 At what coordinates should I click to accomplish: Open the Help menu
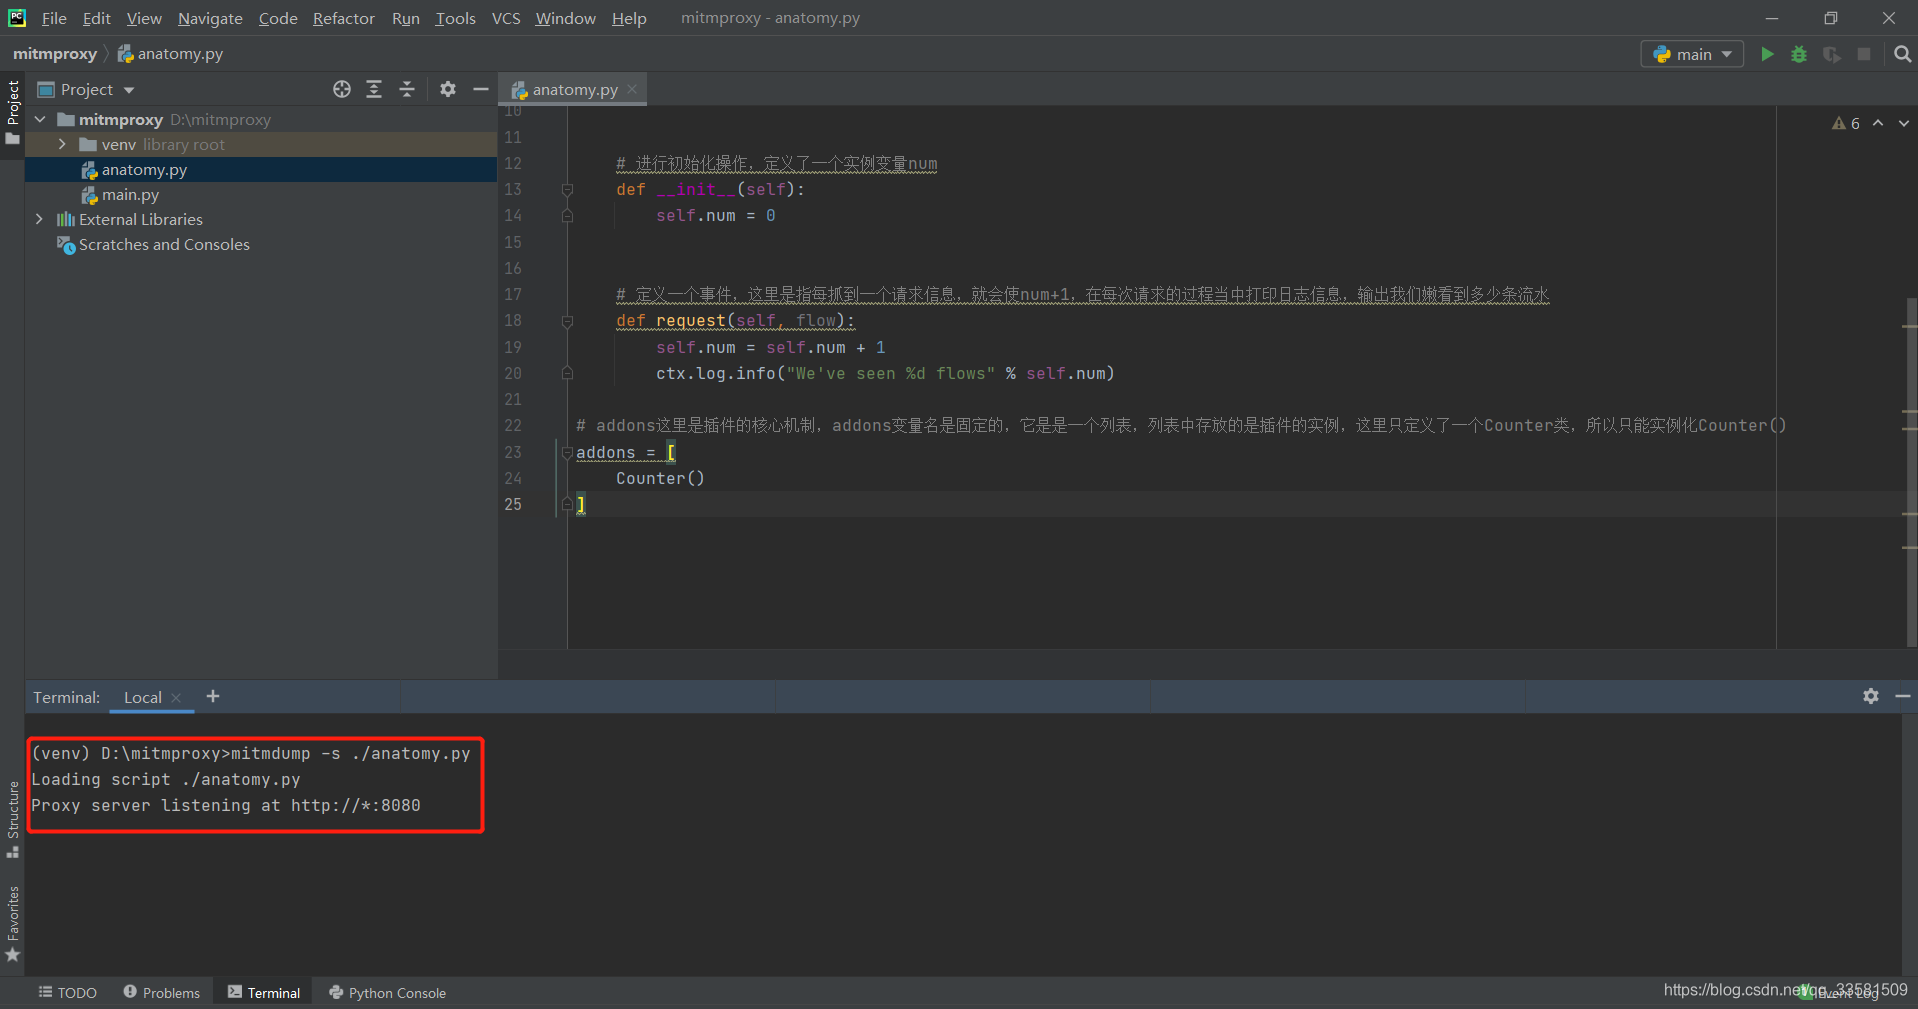629,18
